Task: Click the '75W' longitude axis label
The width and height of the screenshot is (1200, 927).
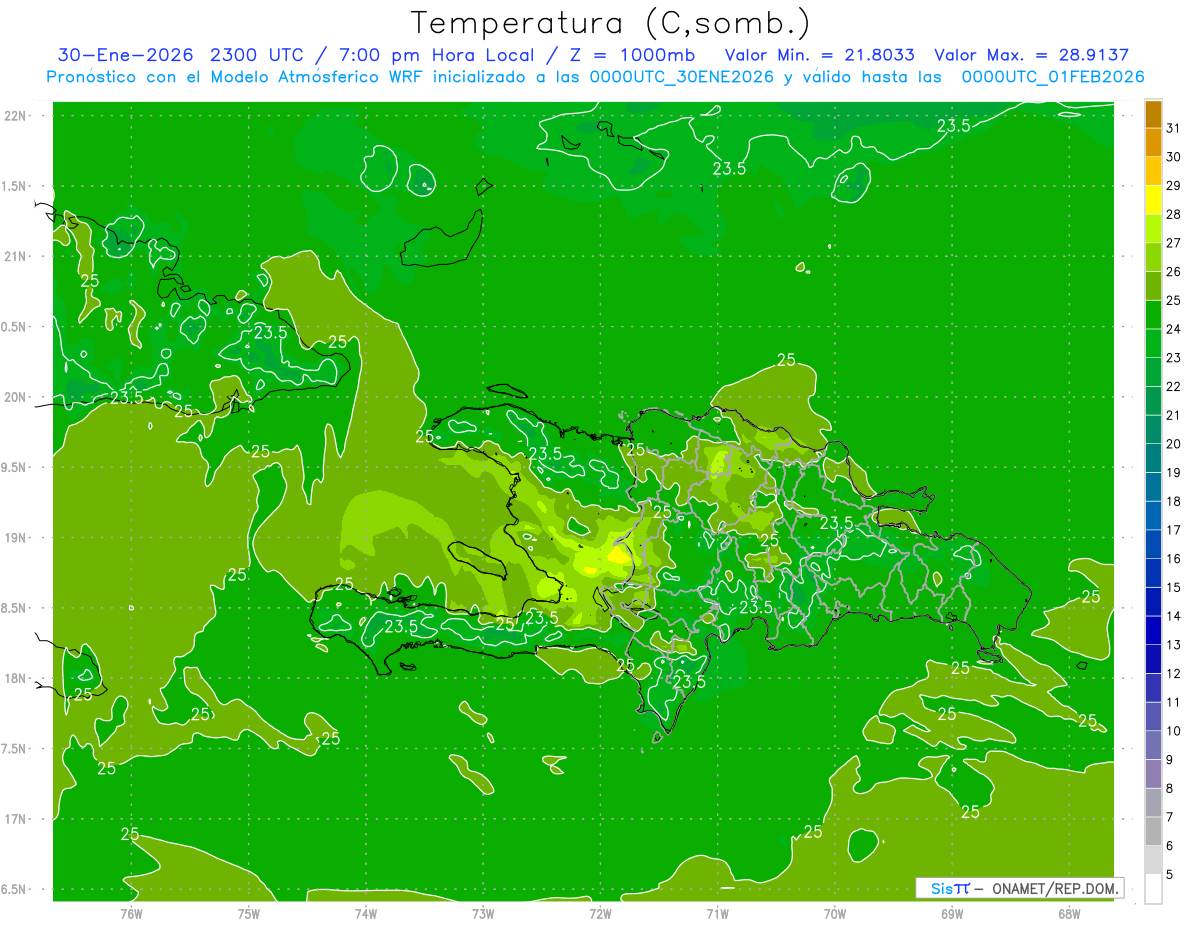Action: [x=248, y=914]
